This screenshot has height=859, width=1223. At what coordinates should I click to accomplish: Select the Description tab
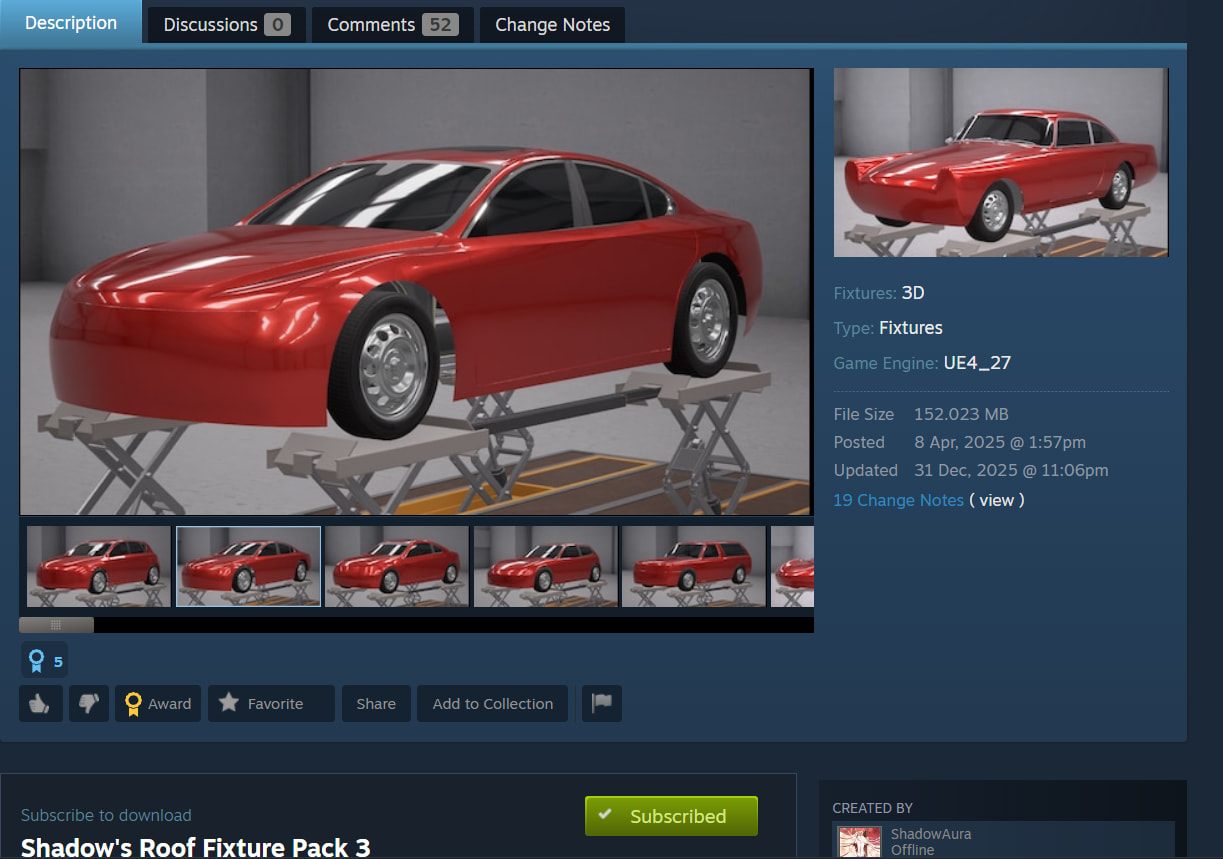tap(71, 23)
